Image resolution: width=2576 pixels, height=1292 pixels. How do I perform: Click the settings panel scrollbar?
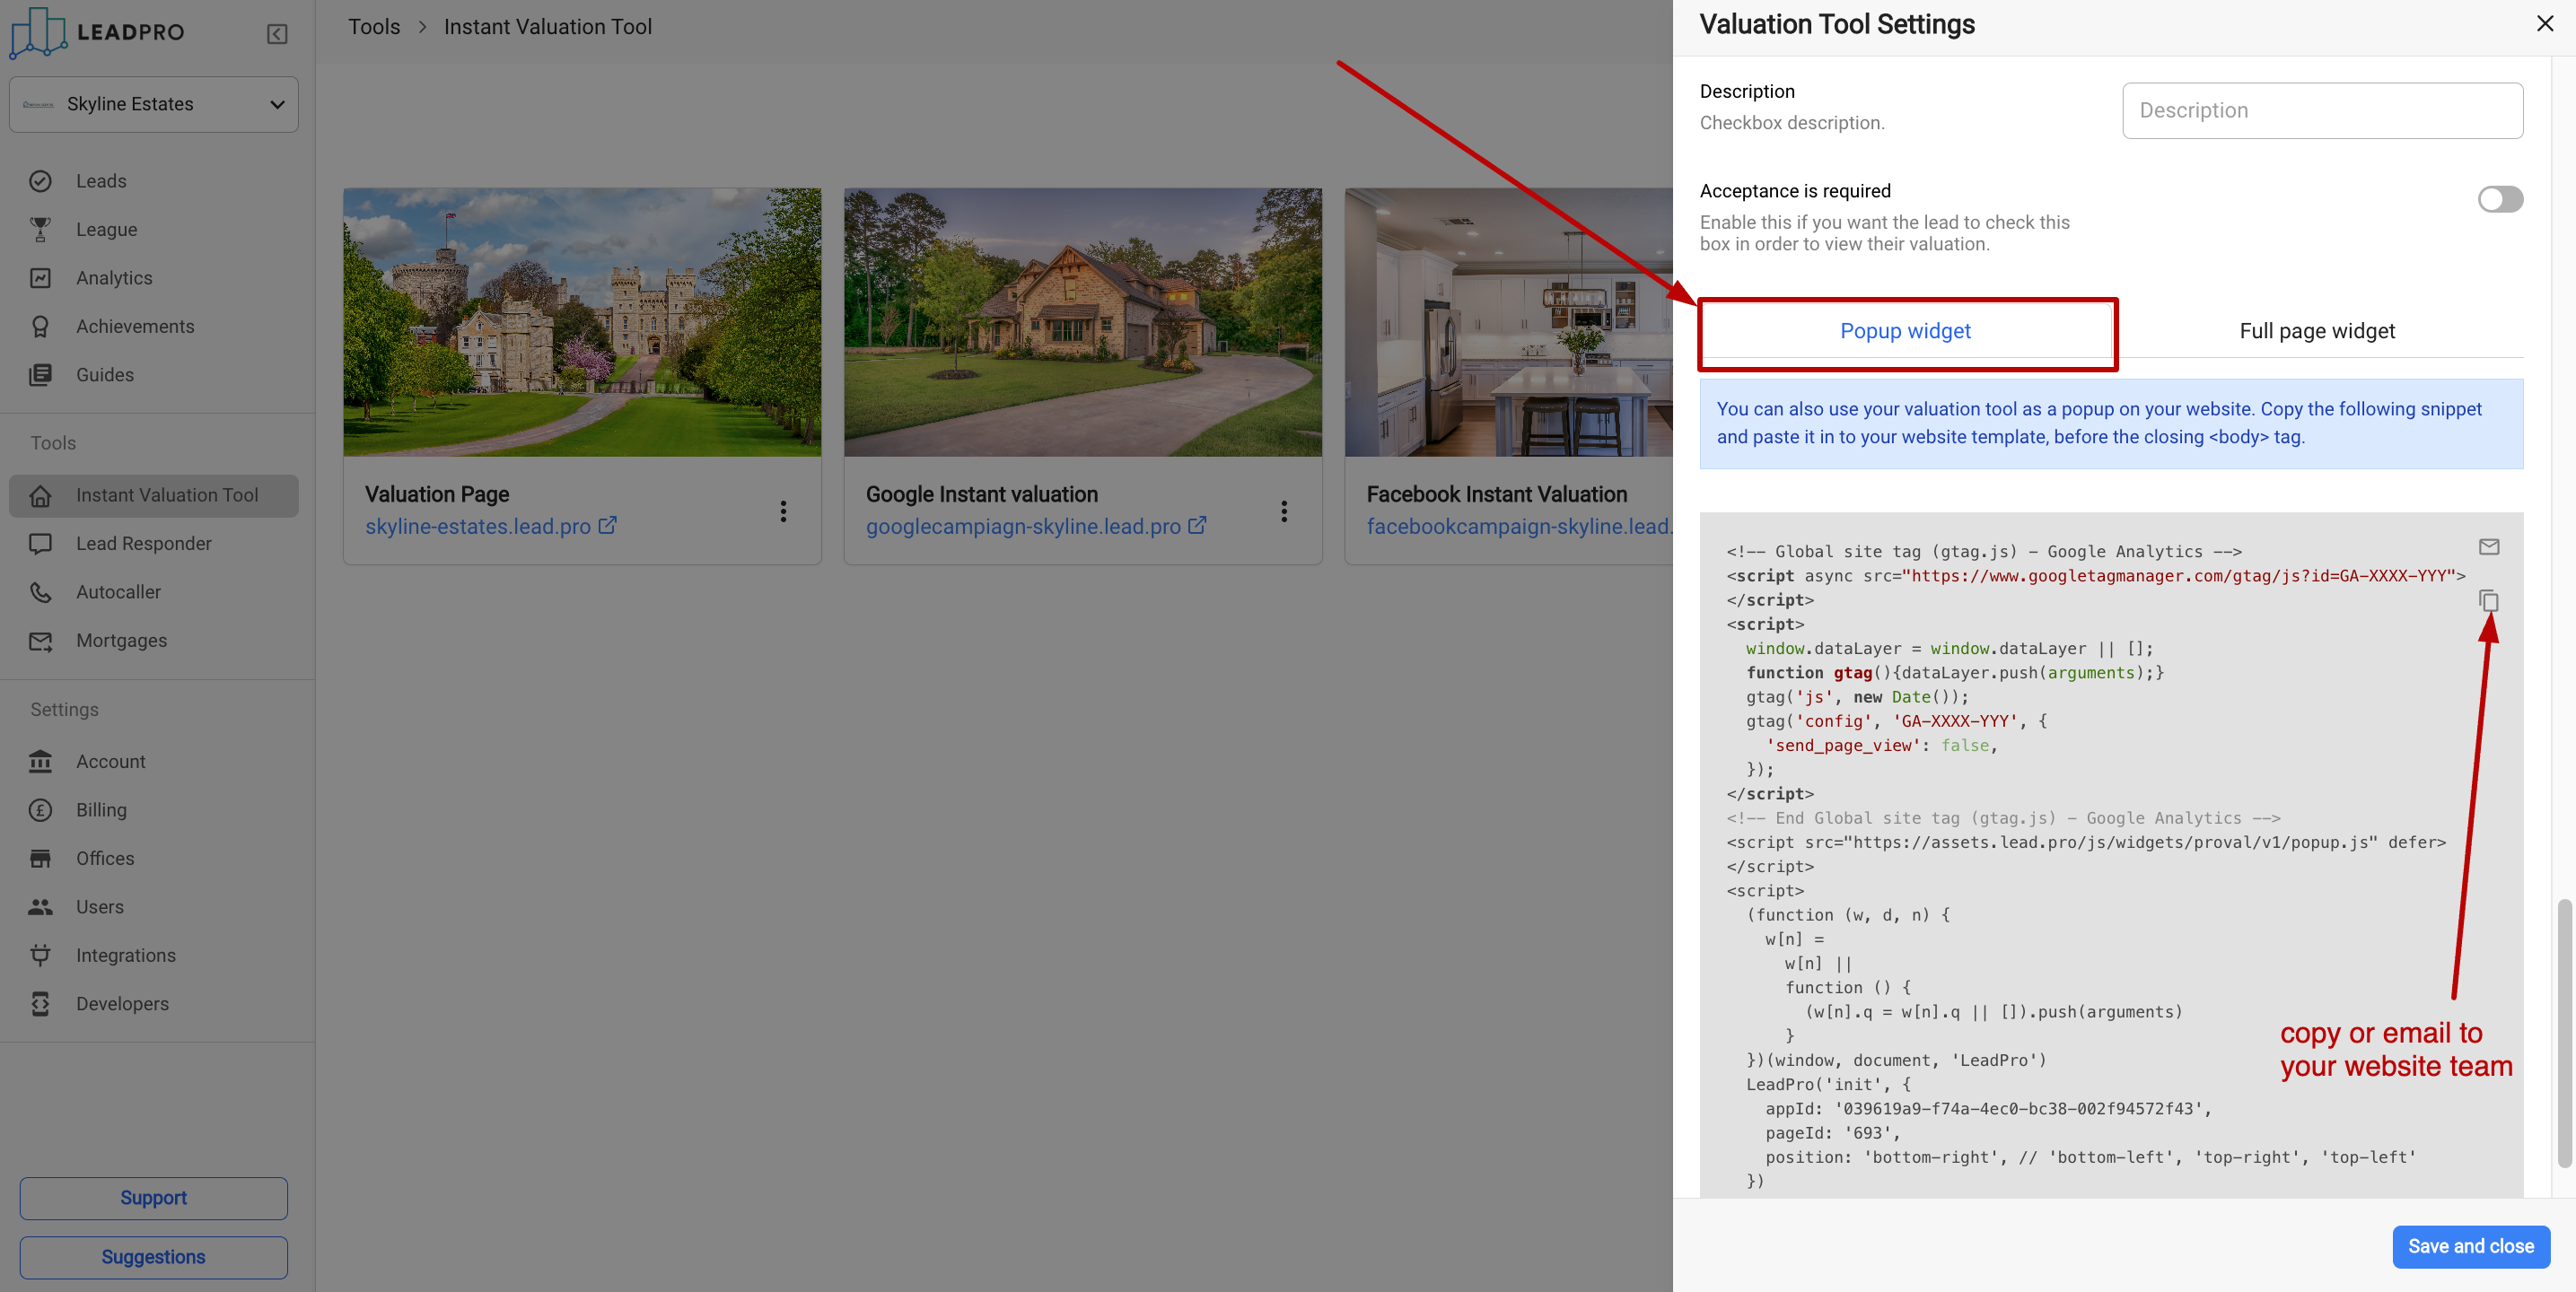pos(2563,1032)
